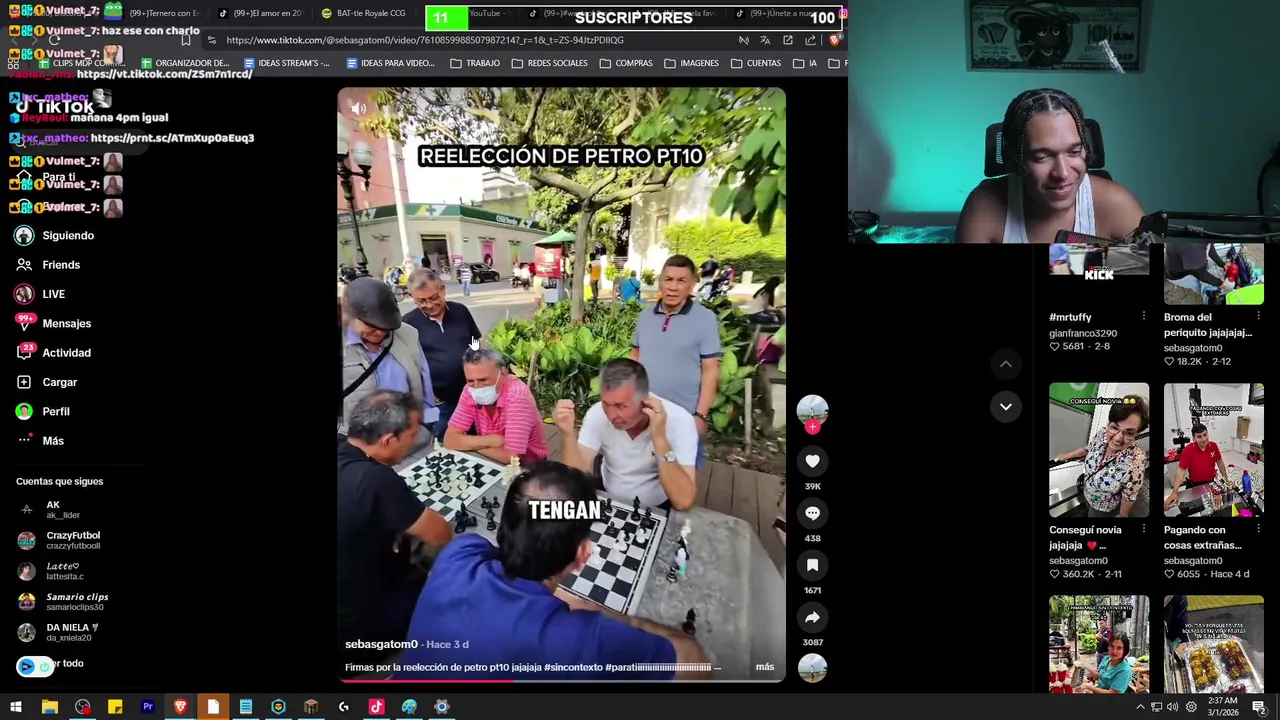Go to previous video with up chevron
Screen dimensions: 1280x720
(x=1006, y=364)
